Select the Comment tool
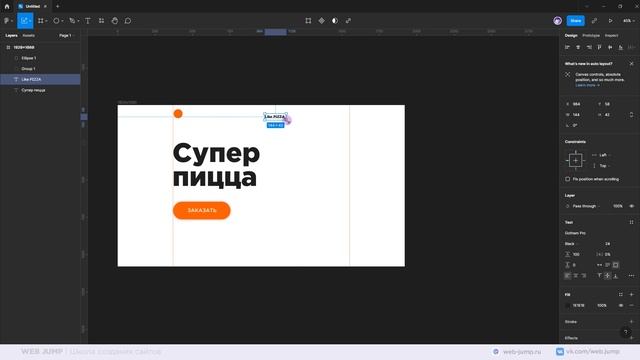The width and height of the screenshot is (640, 360). tap(128, 20)
